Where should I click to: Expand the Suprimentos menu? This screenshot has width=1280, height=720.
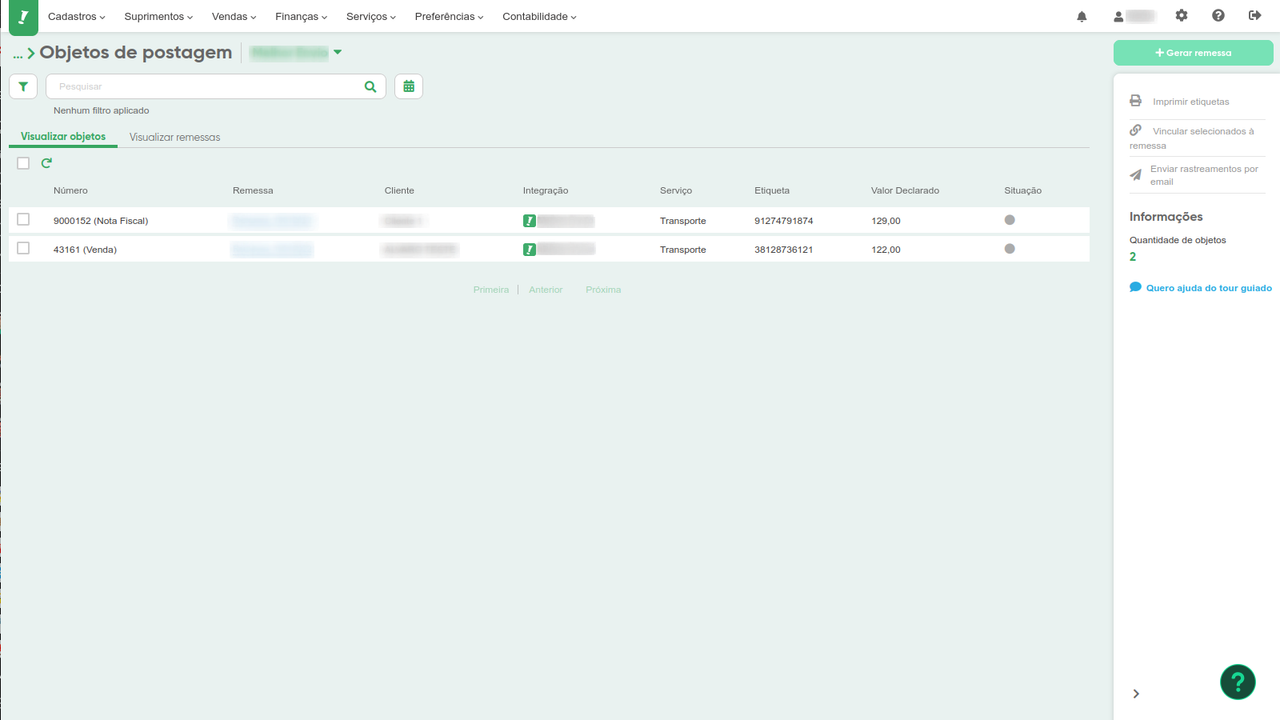point(159,17)
